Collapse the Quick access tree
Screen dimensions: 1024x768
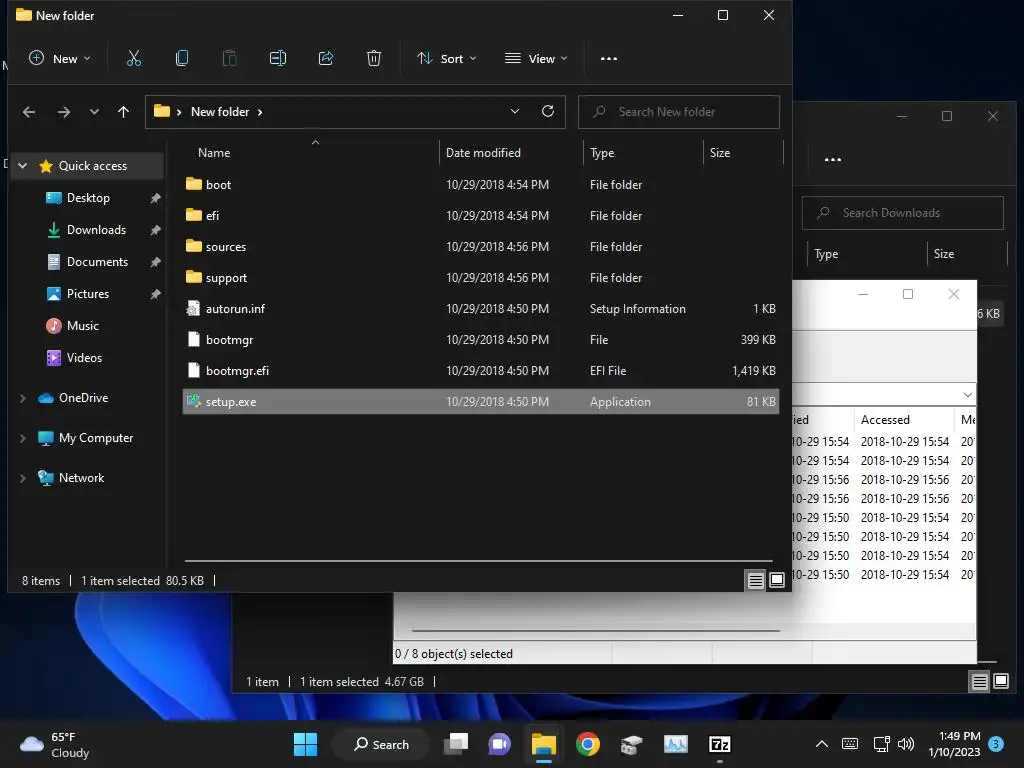[22, 166]
